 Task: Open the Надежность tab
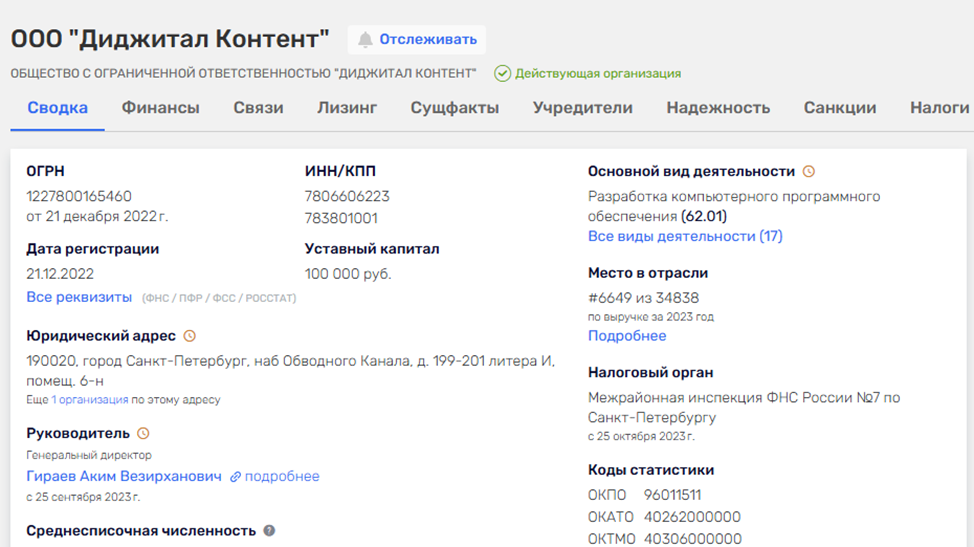pyautogui.click(x=718, y=108)
